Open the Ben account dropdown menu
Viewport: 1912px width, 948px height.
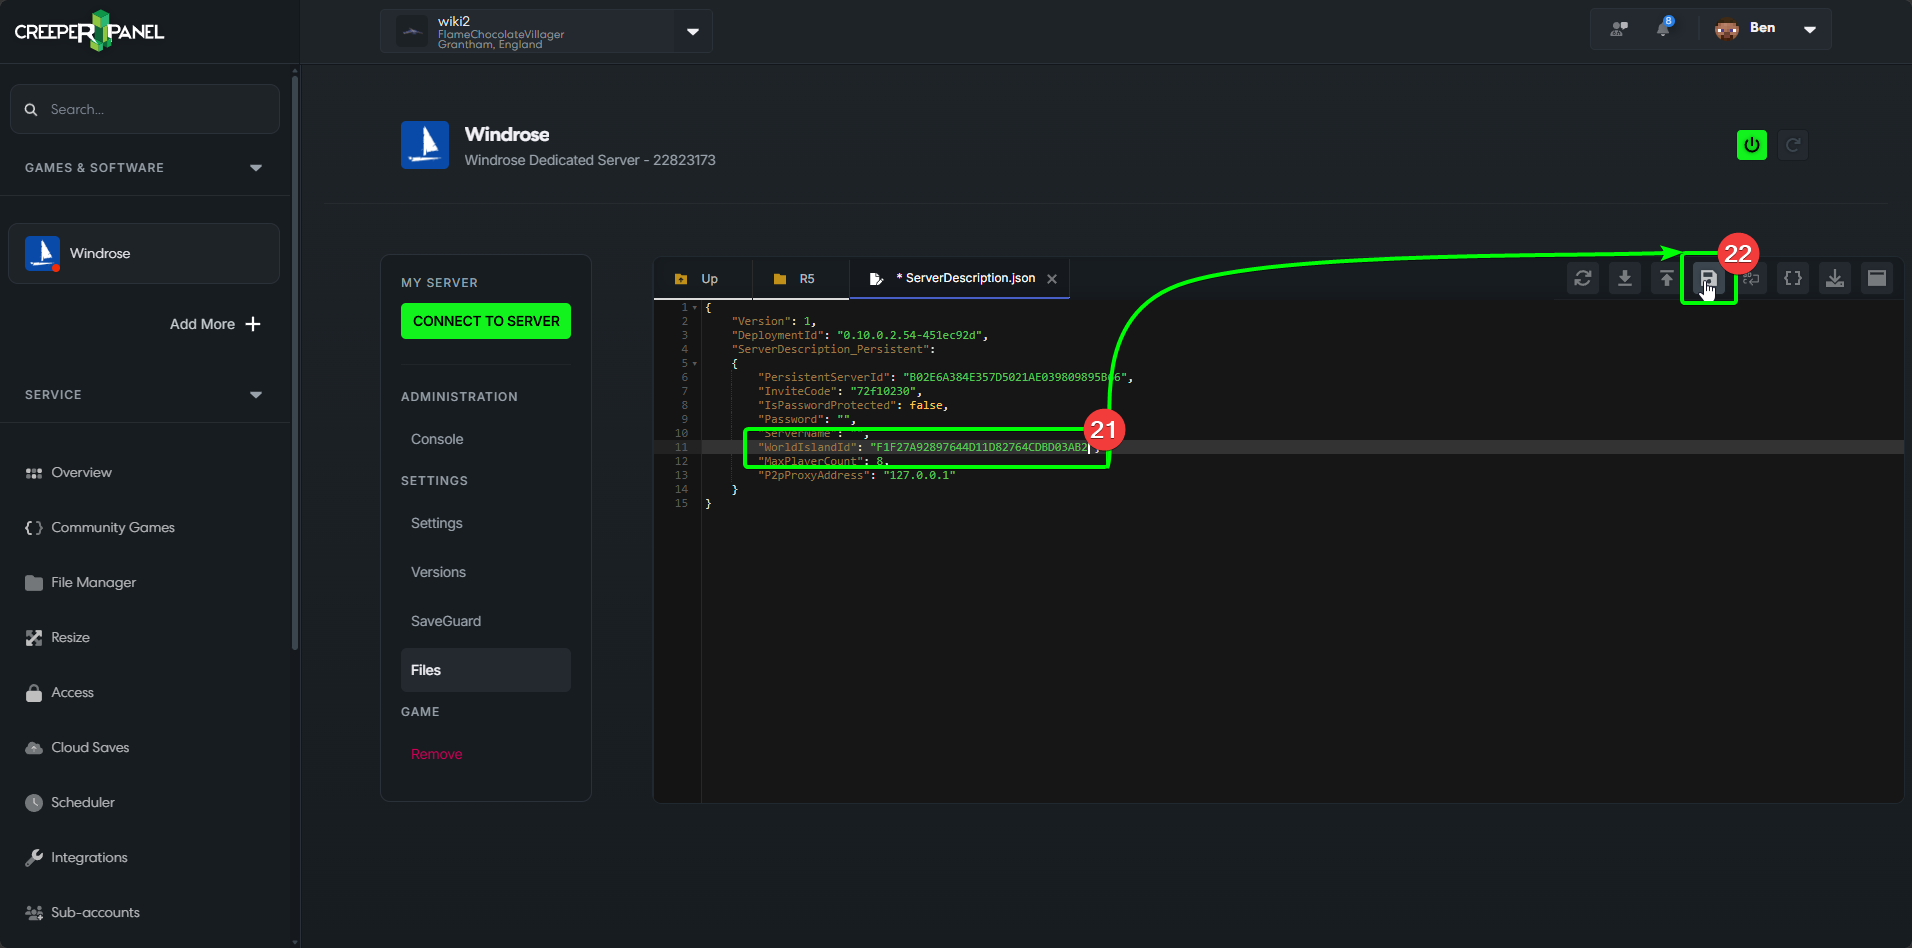(1809, 29)
